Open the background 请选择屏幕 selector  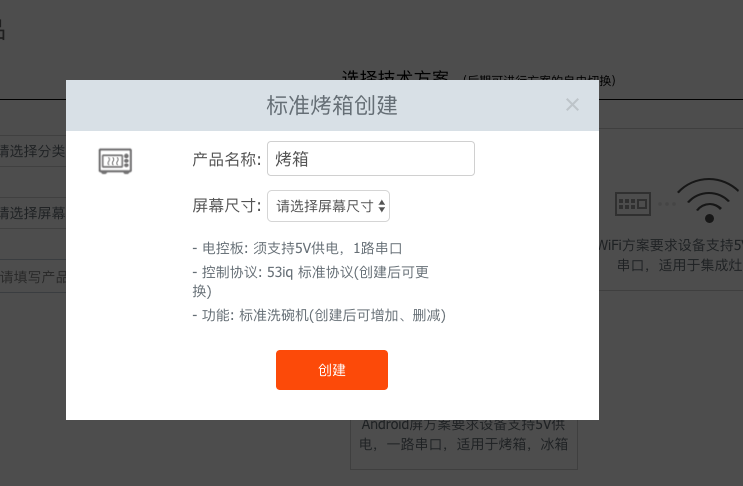(x=33, y=213)
